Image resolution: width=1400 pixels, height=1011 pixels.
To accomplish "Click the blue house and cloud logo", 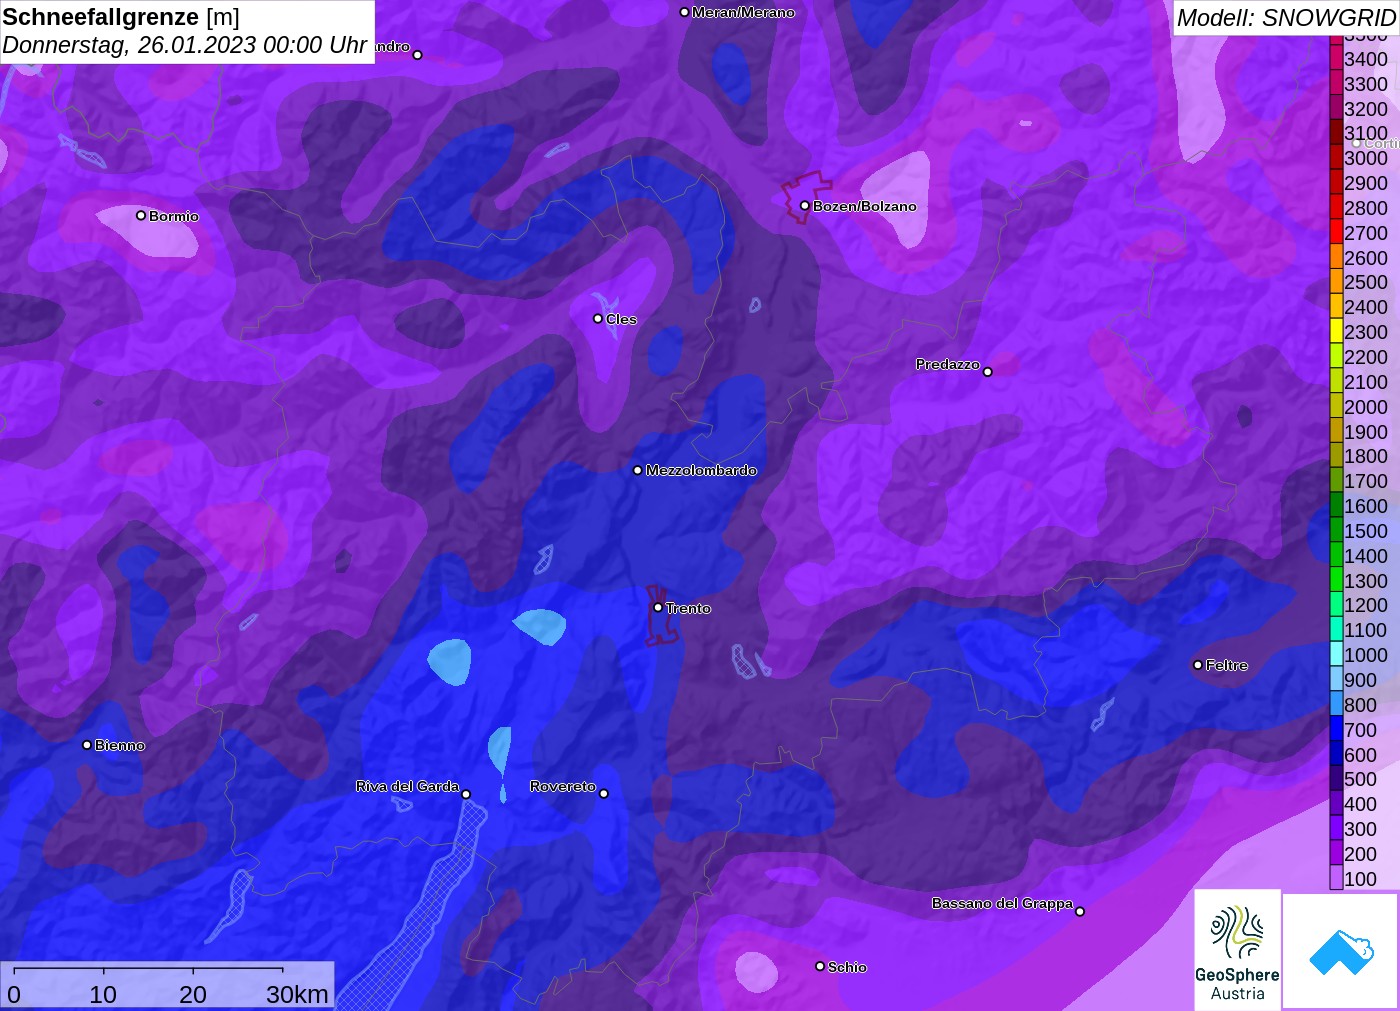I will click(1341, 951).
